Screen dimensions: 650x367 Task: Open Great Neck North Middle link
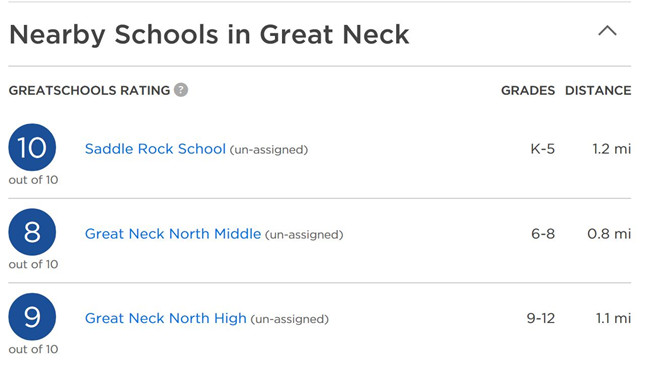(173, 233)
